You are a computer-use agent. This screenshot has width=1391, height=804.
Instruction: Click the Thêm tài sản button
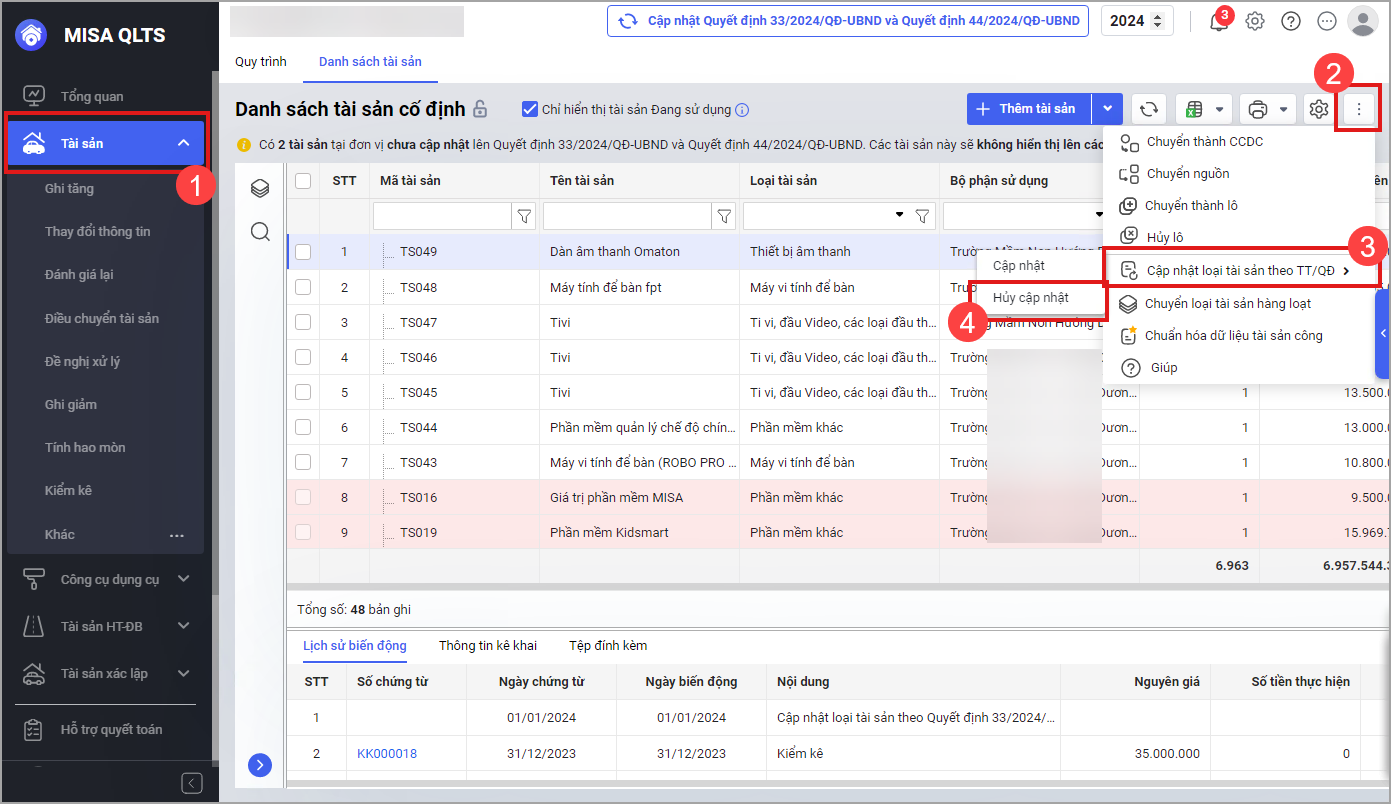pos(1027,109)
